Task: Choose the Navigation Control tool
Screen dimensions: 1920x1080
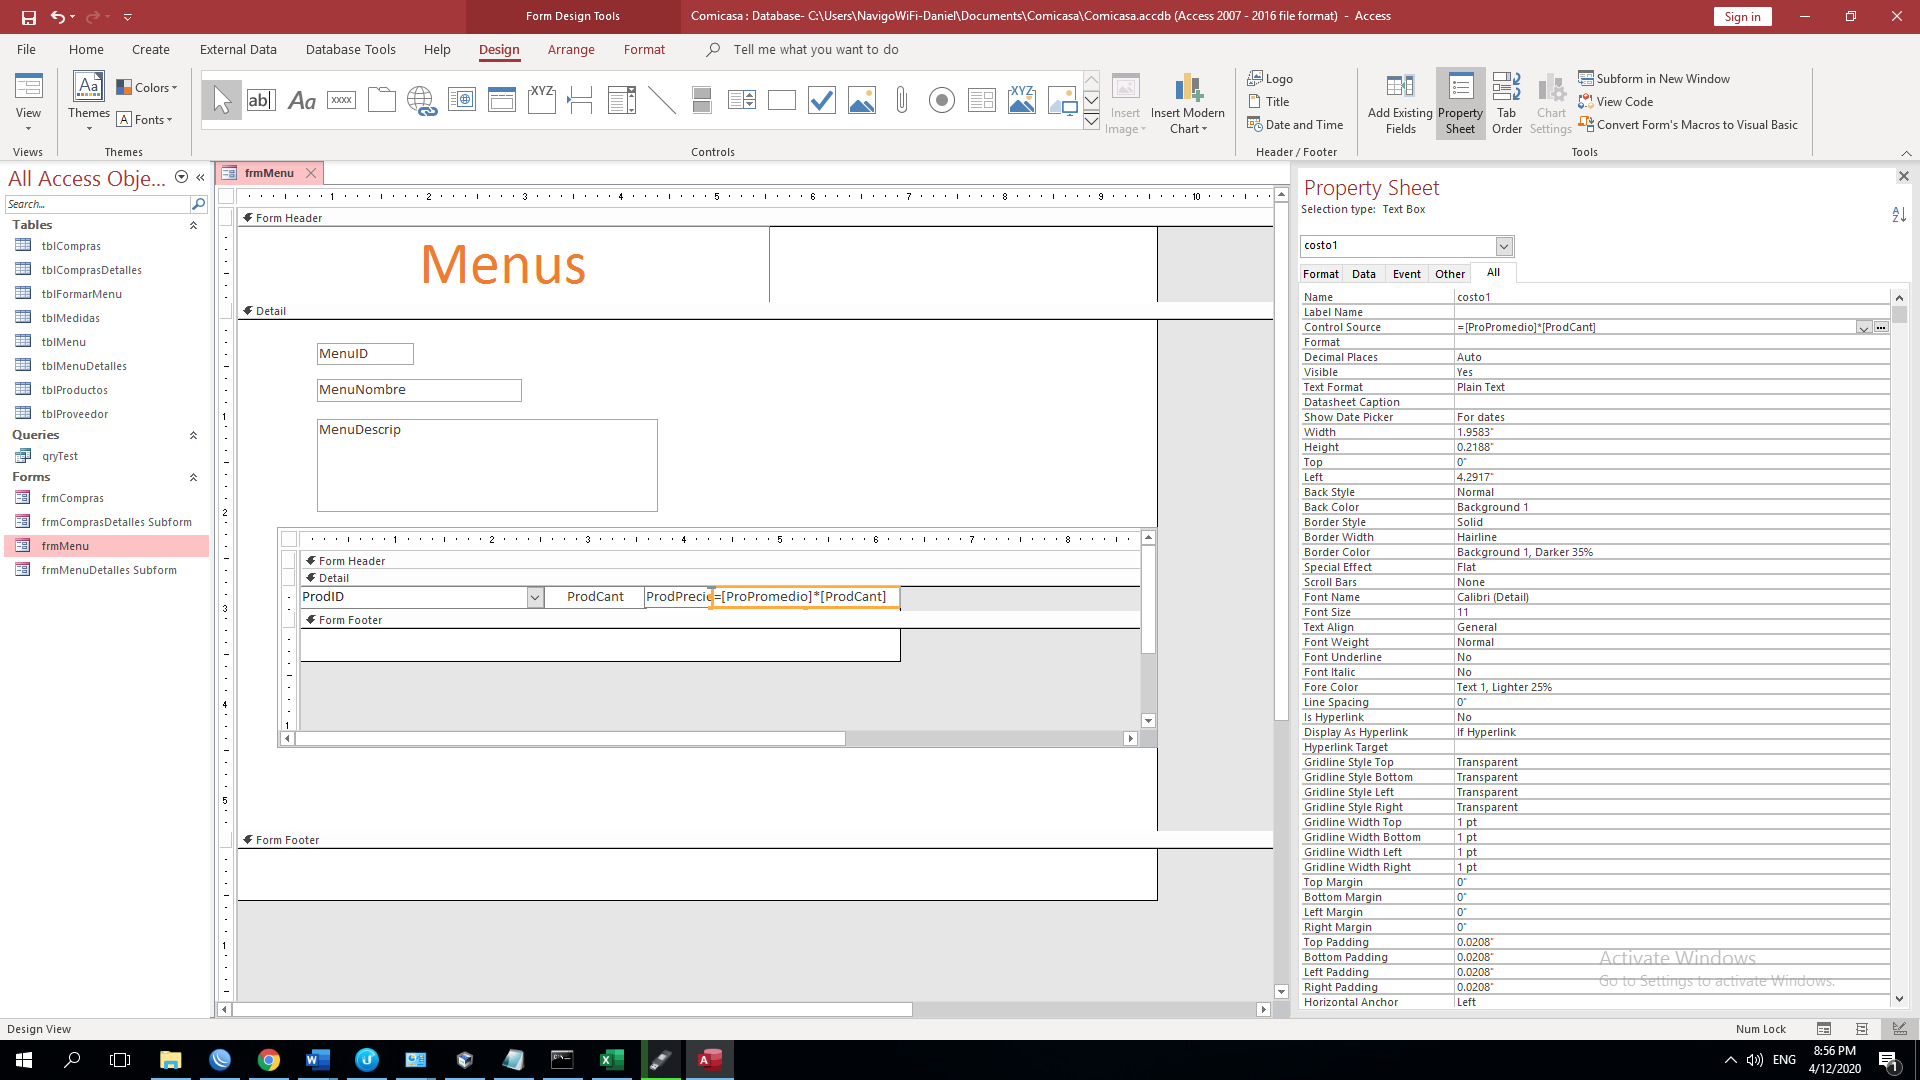Action: coord(501,100)
